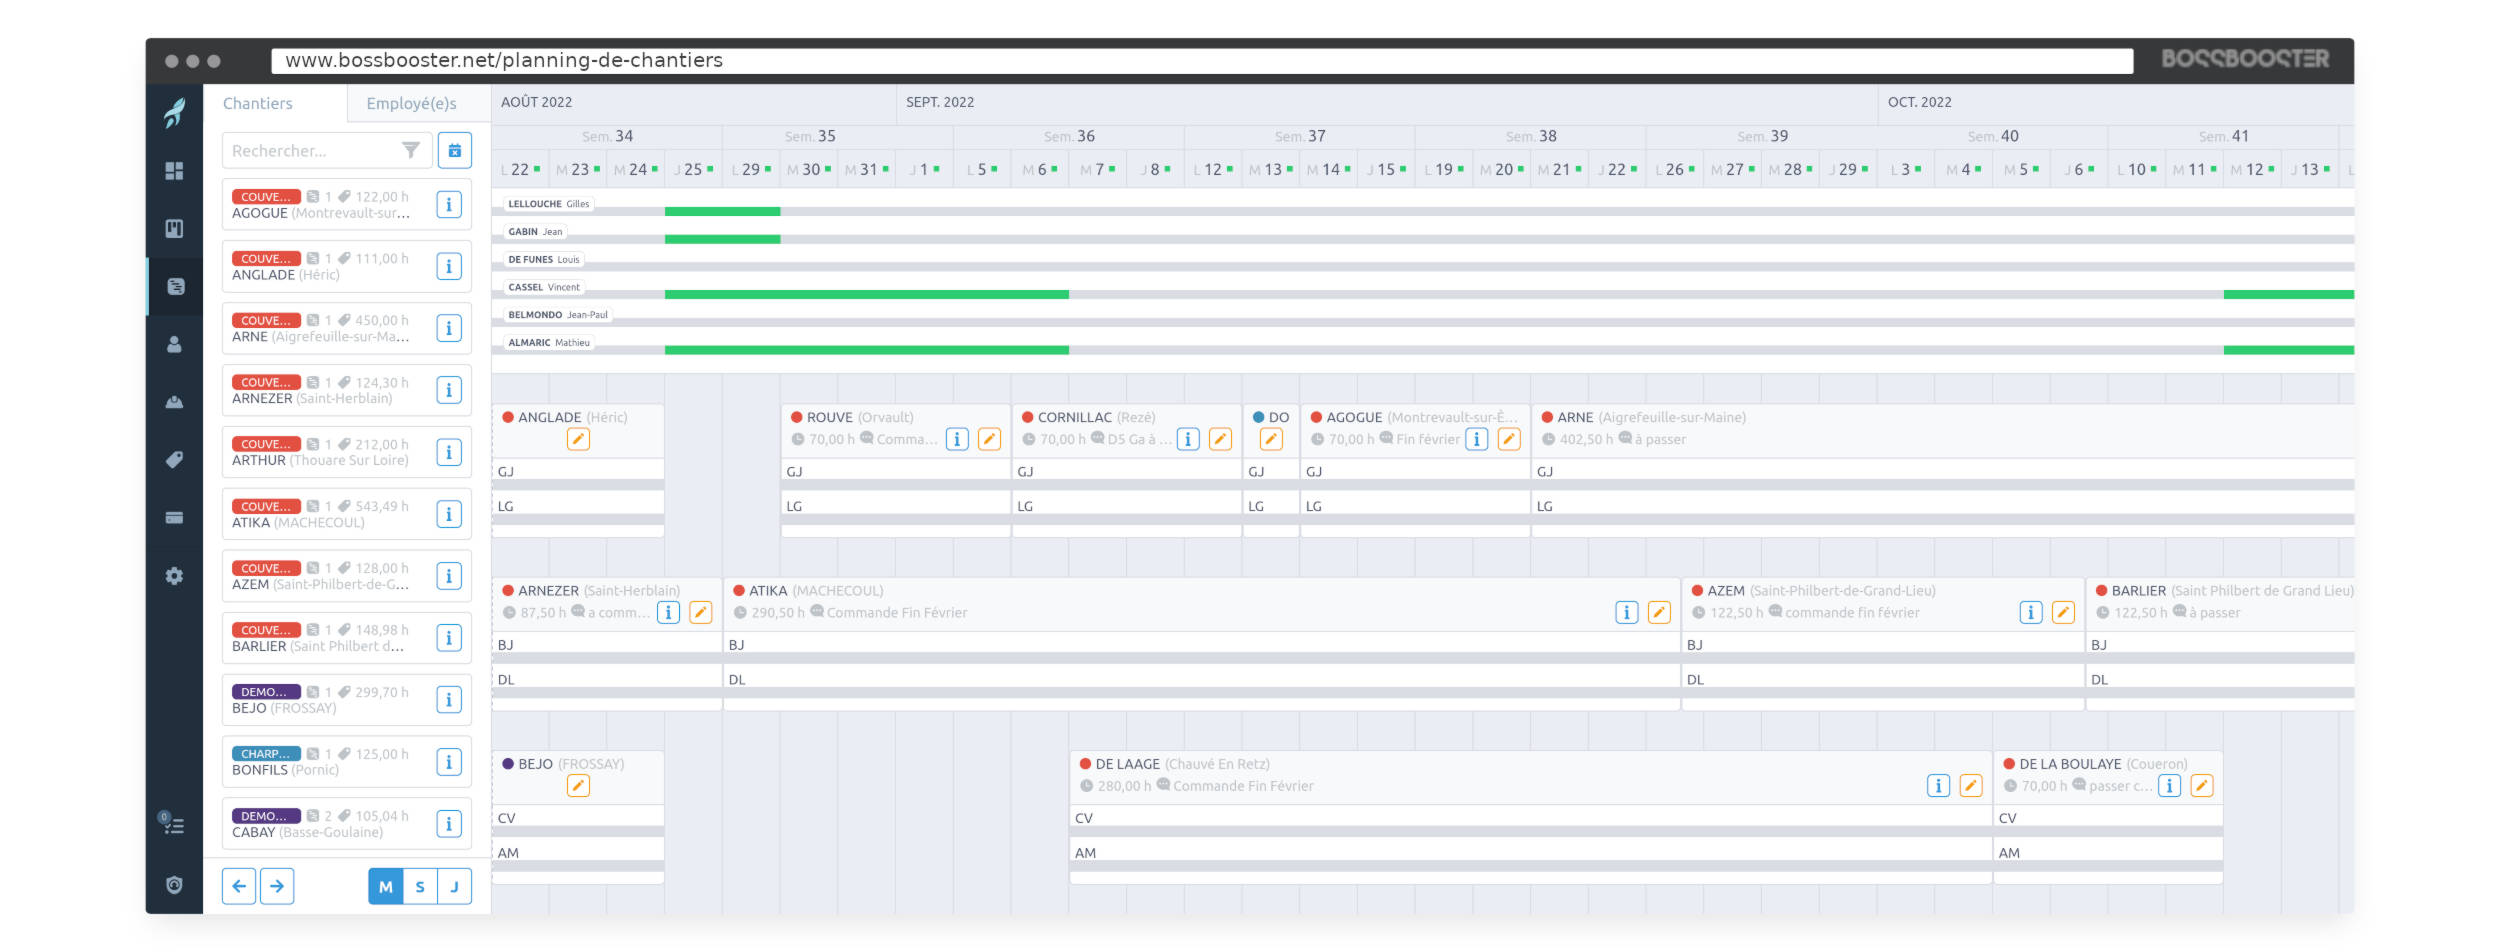This screenshot has width=2500, height=952.
Task: Switch to the Employé(e)s tab
Action: coord(411,103)
